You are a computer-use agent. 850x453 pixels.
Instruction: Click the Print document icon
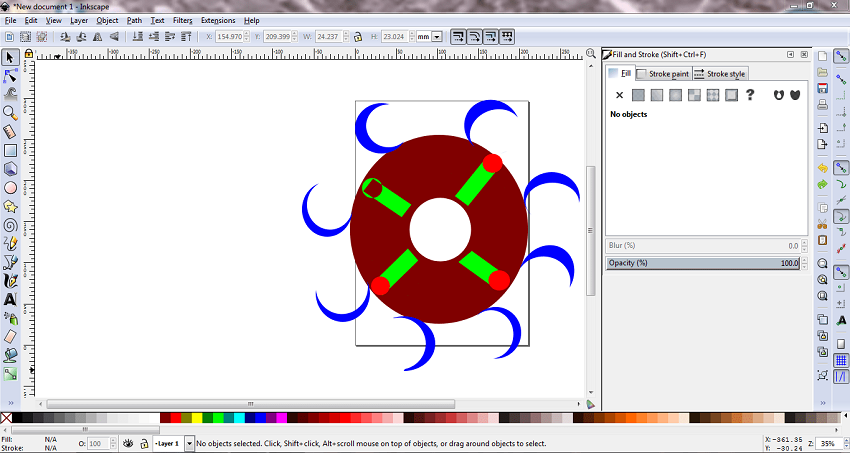click(x=823, y=105)
